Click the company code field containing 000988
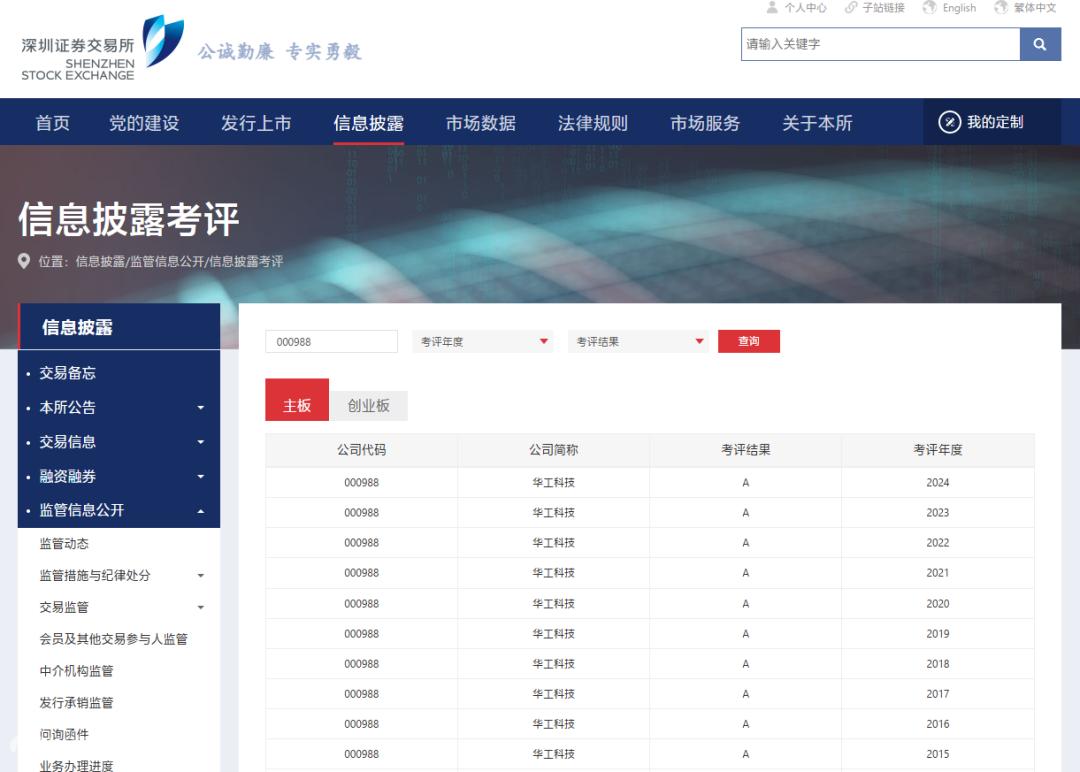The image size is (1080, 772). tap(331, 342)
